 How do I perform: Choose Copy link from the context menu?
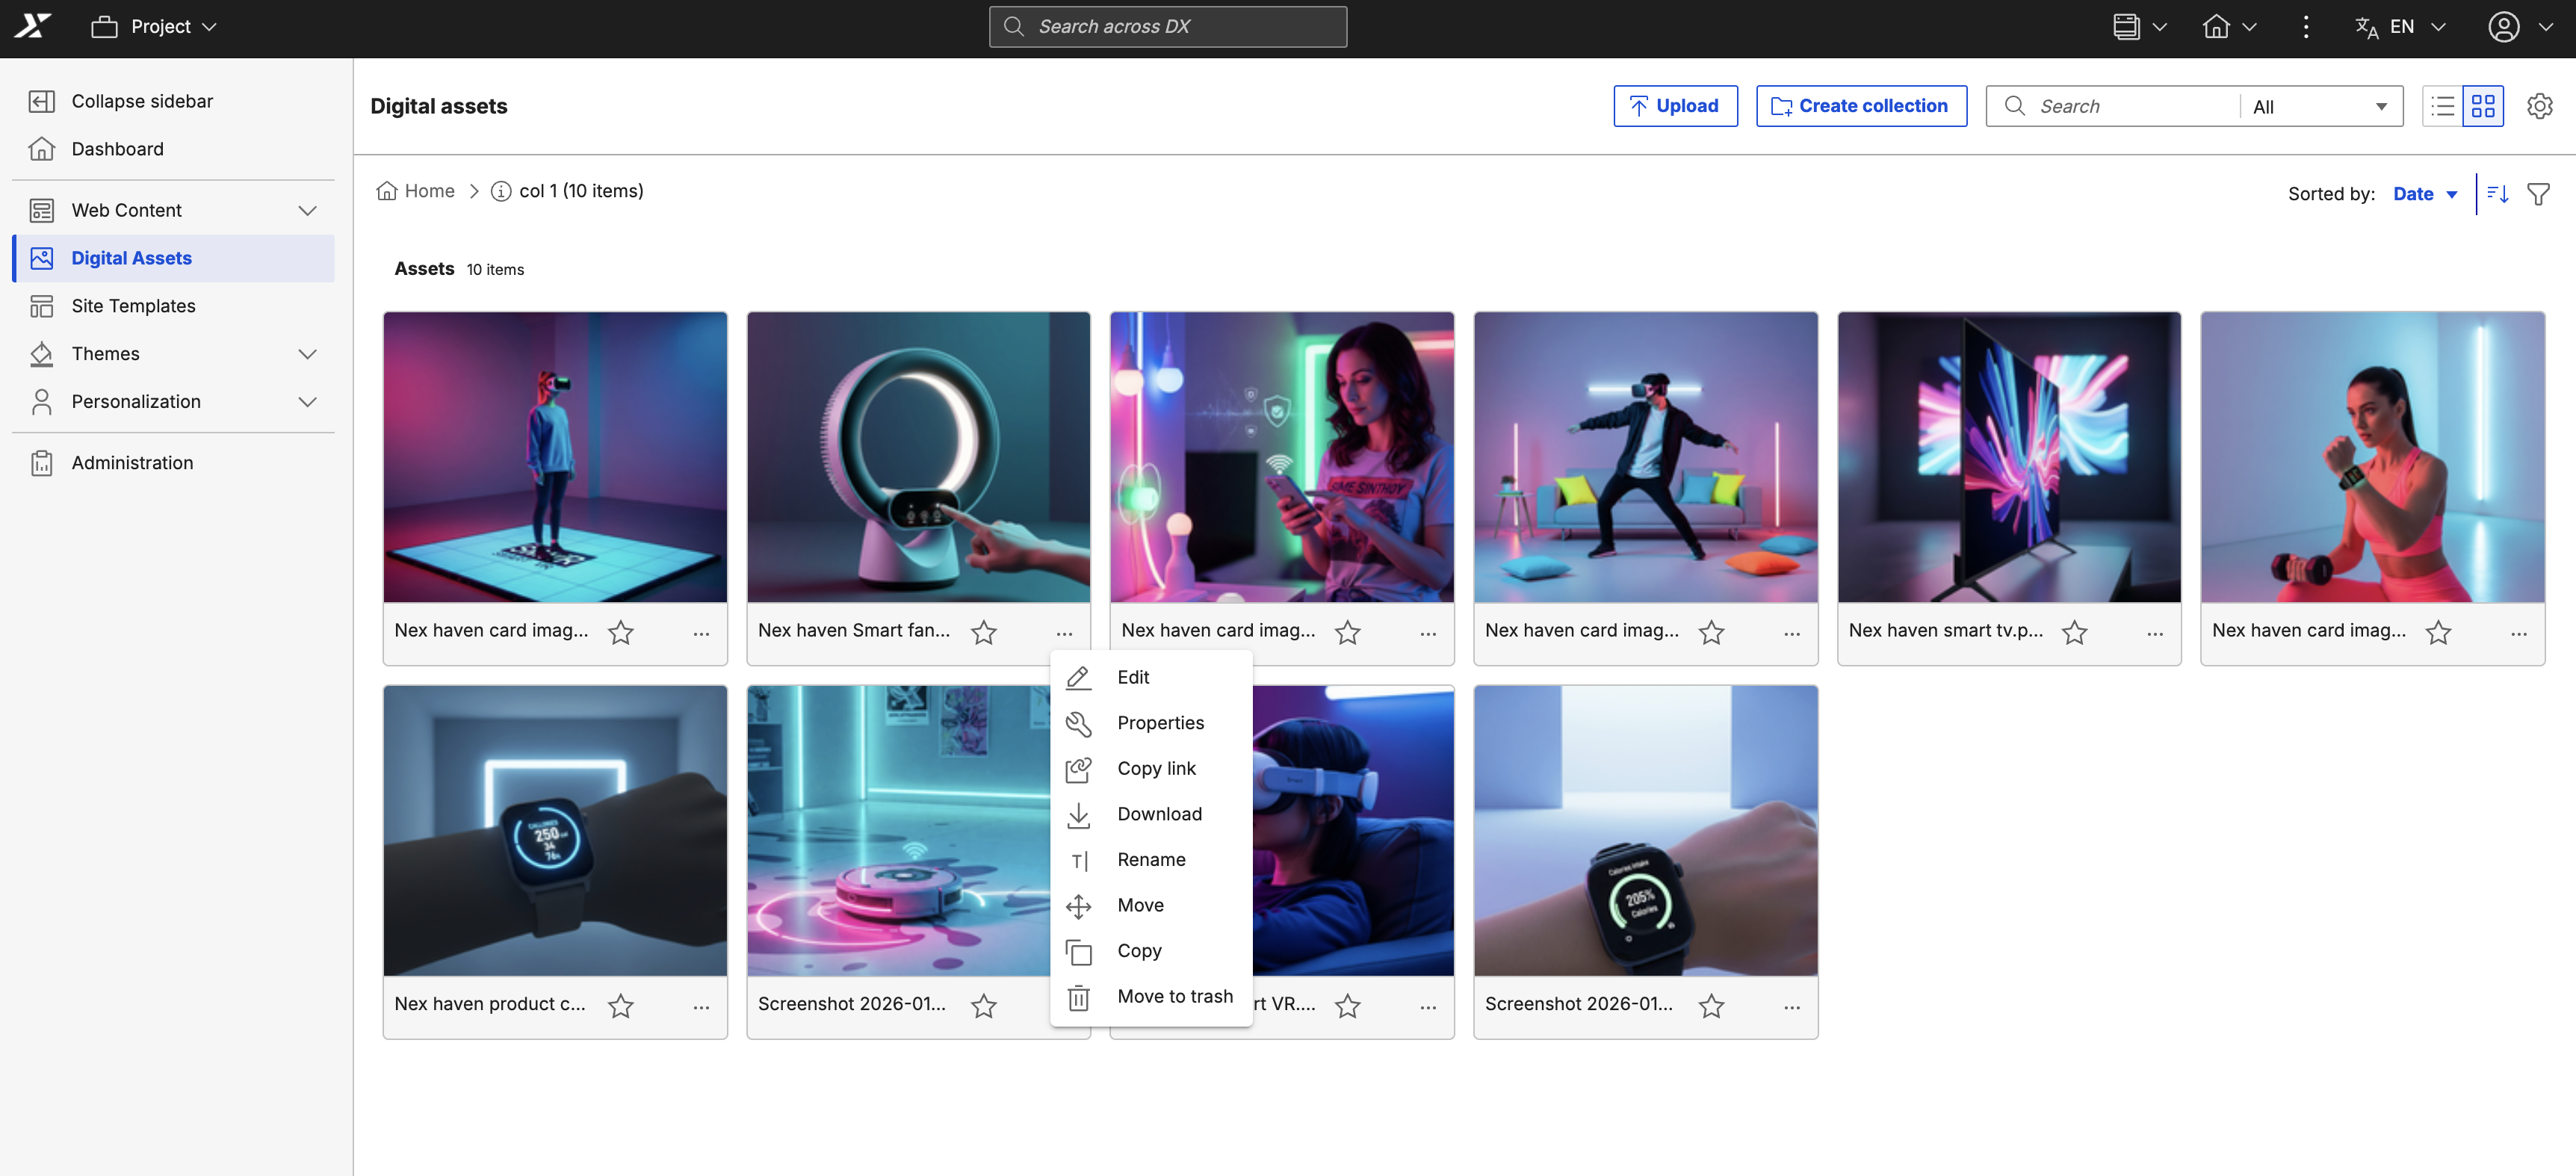click(1151, 769)
